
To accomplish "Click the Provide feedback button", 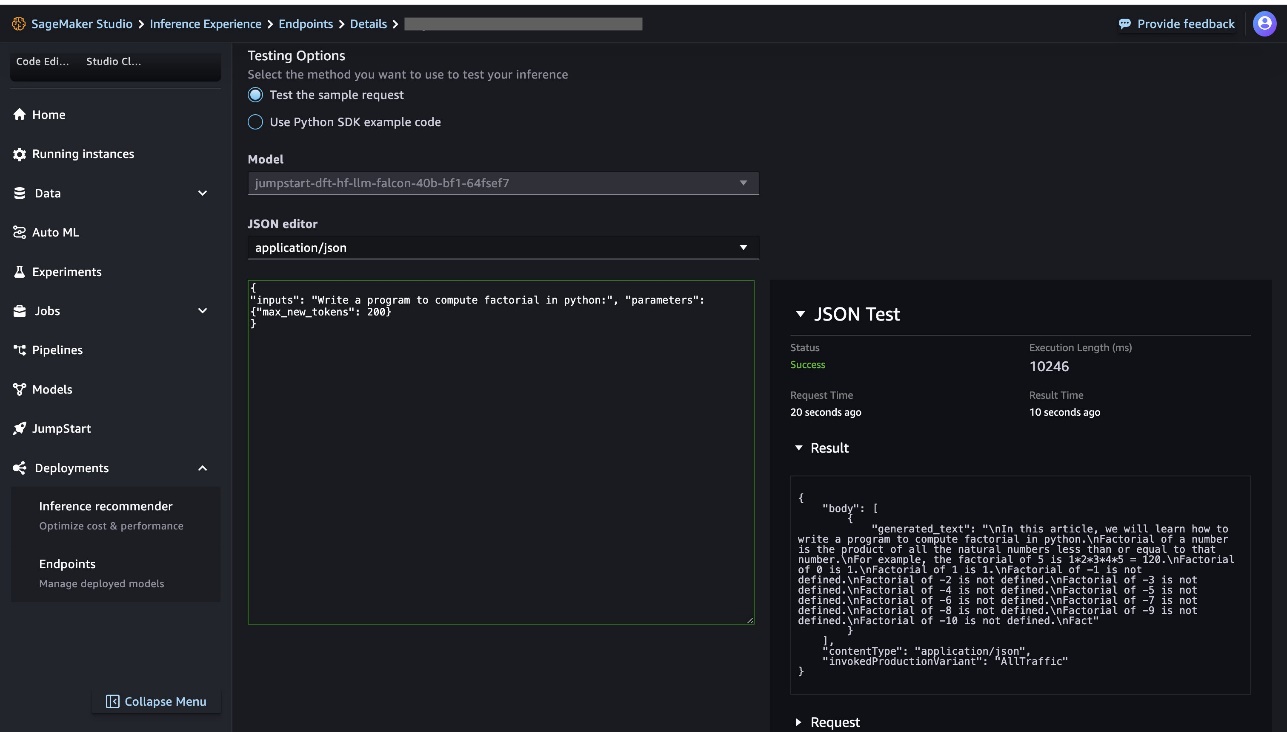I will click(1177, 24).
